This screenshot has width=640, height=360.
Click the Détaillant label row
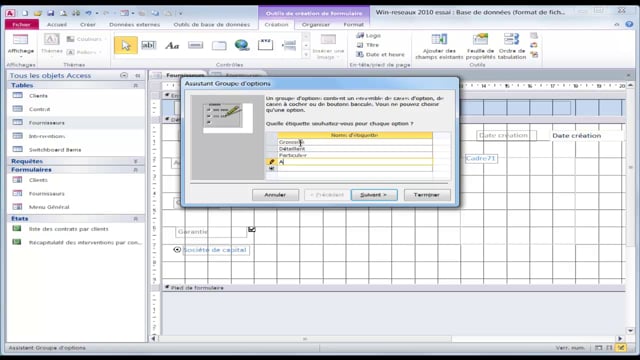click(355, 149)
